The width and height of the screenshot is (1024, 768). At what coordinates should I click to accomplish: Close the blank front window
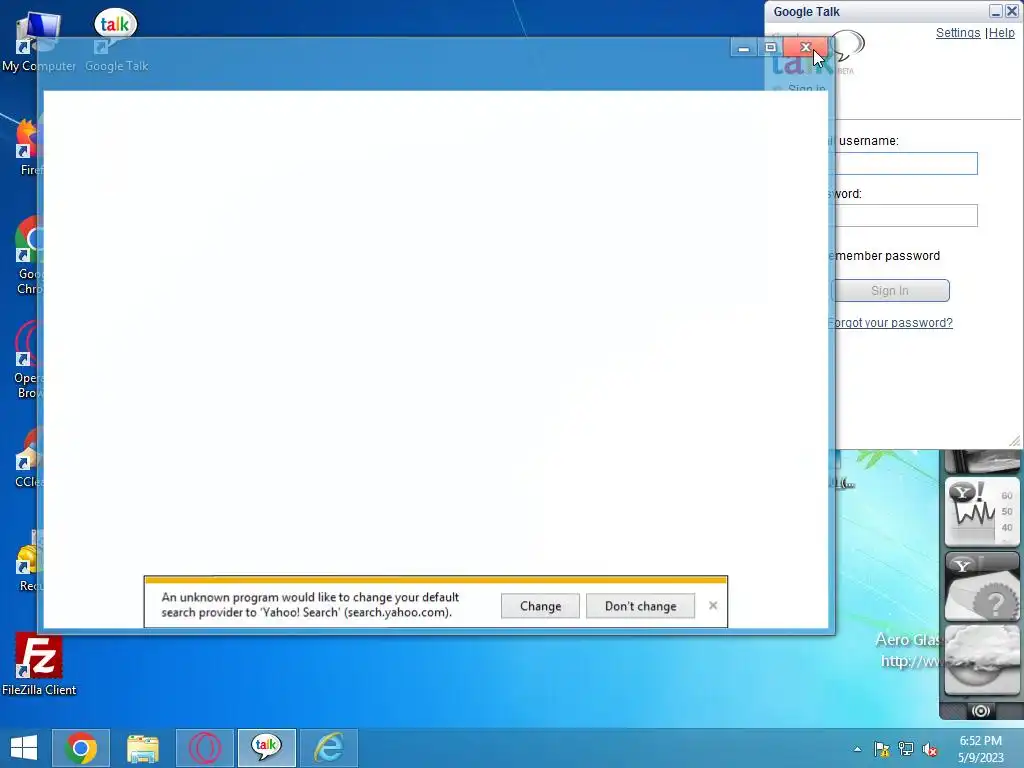pyautogui.click(x=805, y=47)
